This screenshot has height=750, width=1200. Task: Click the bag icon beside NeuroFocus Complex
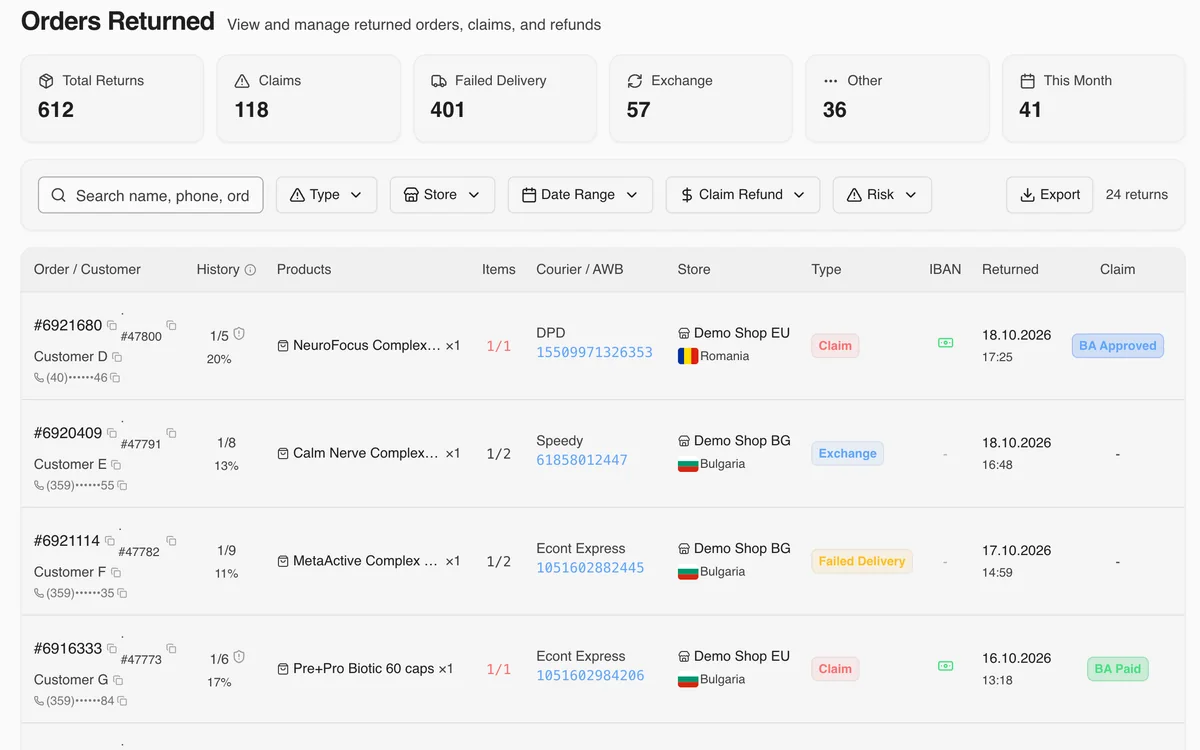click(x=283, y=346)
